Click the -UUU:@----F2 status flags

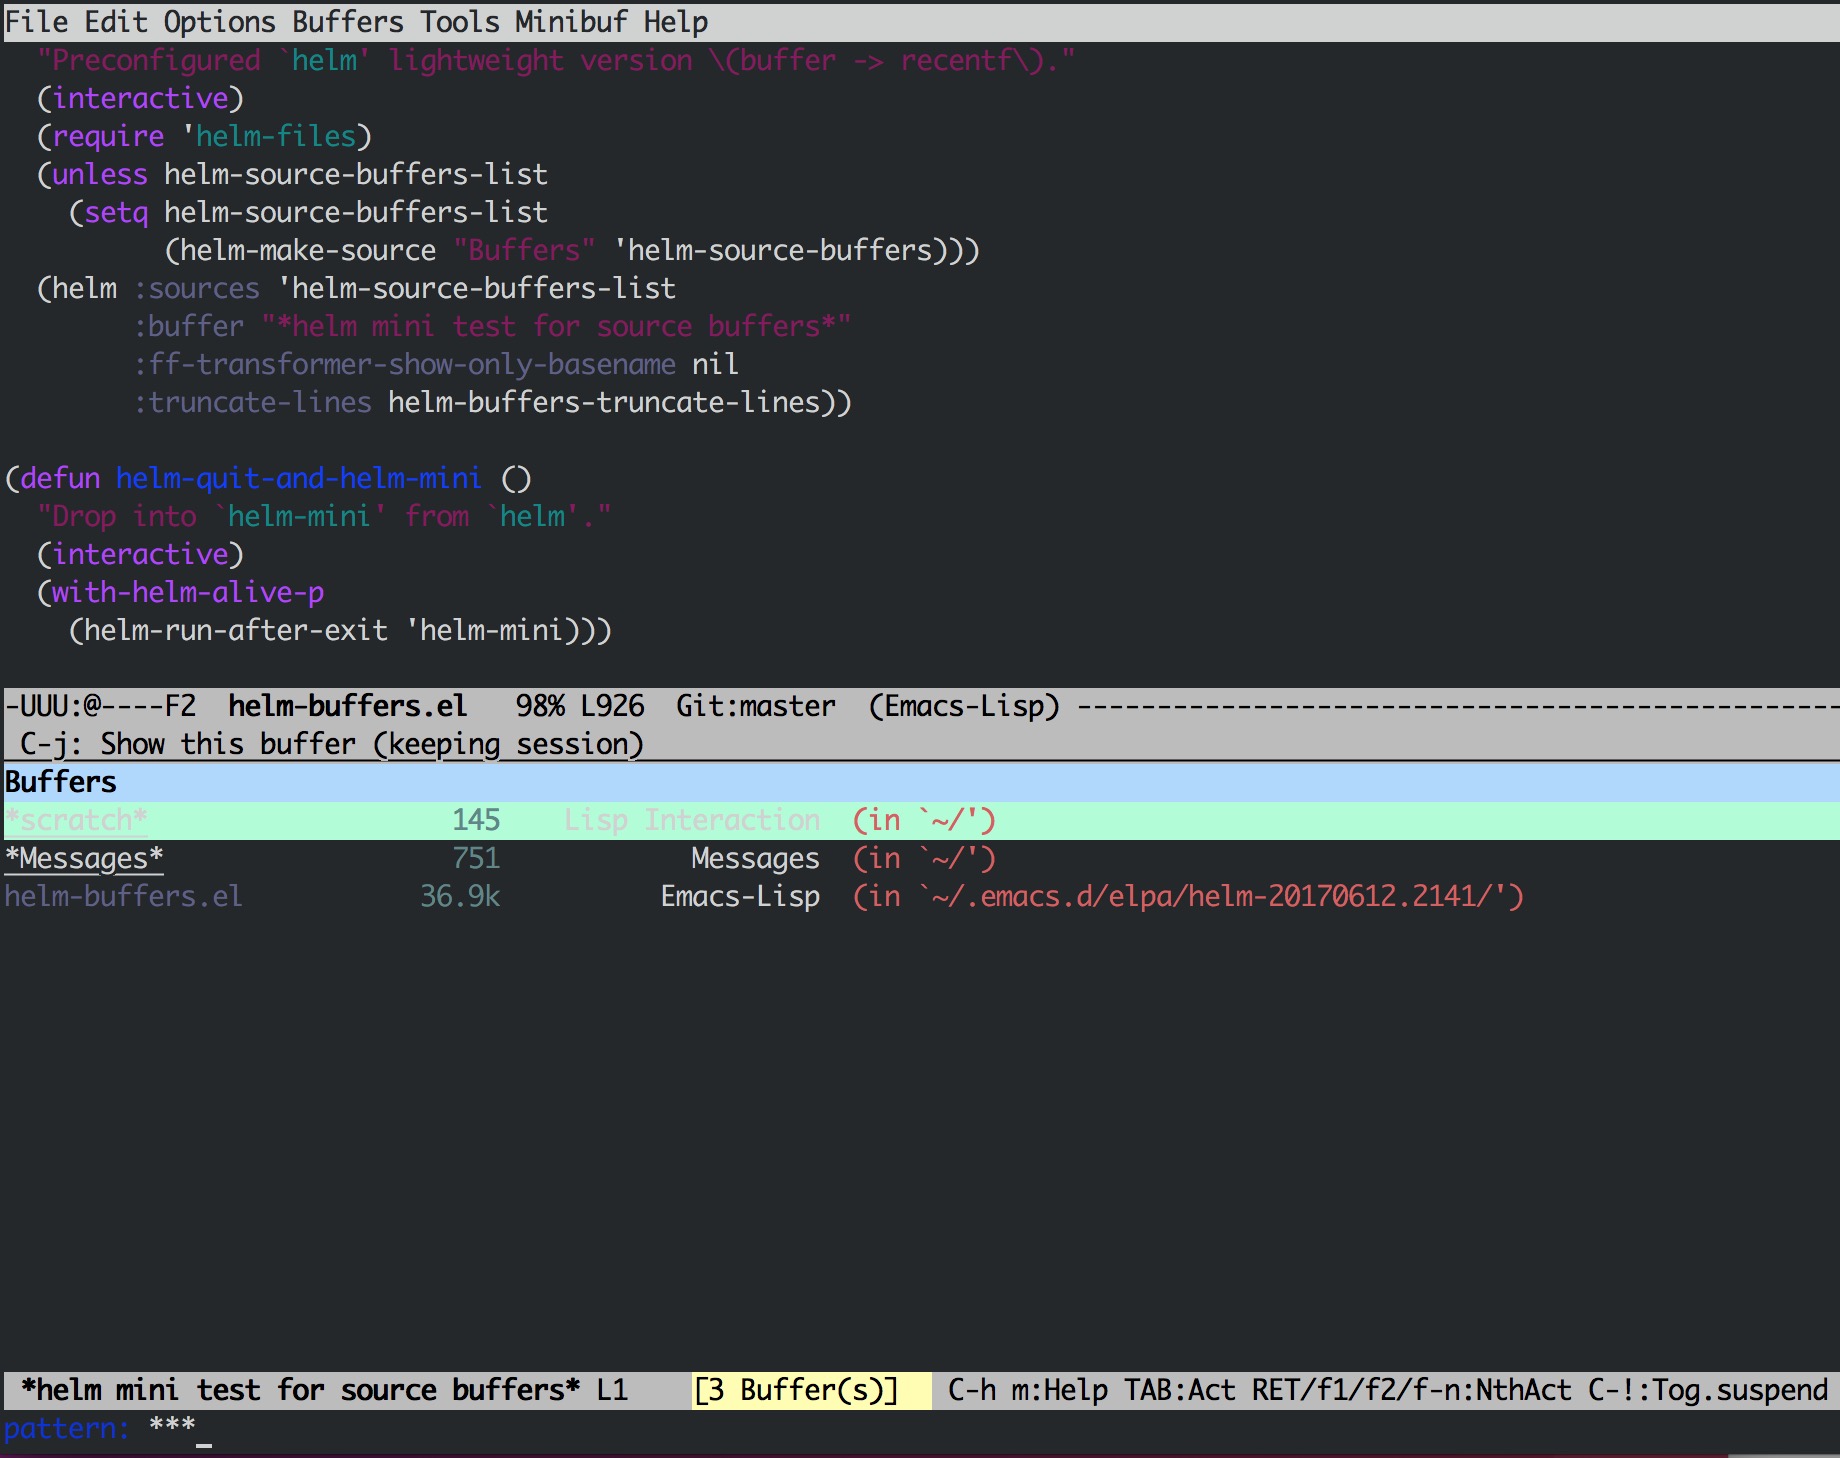[x=100, y=706]
